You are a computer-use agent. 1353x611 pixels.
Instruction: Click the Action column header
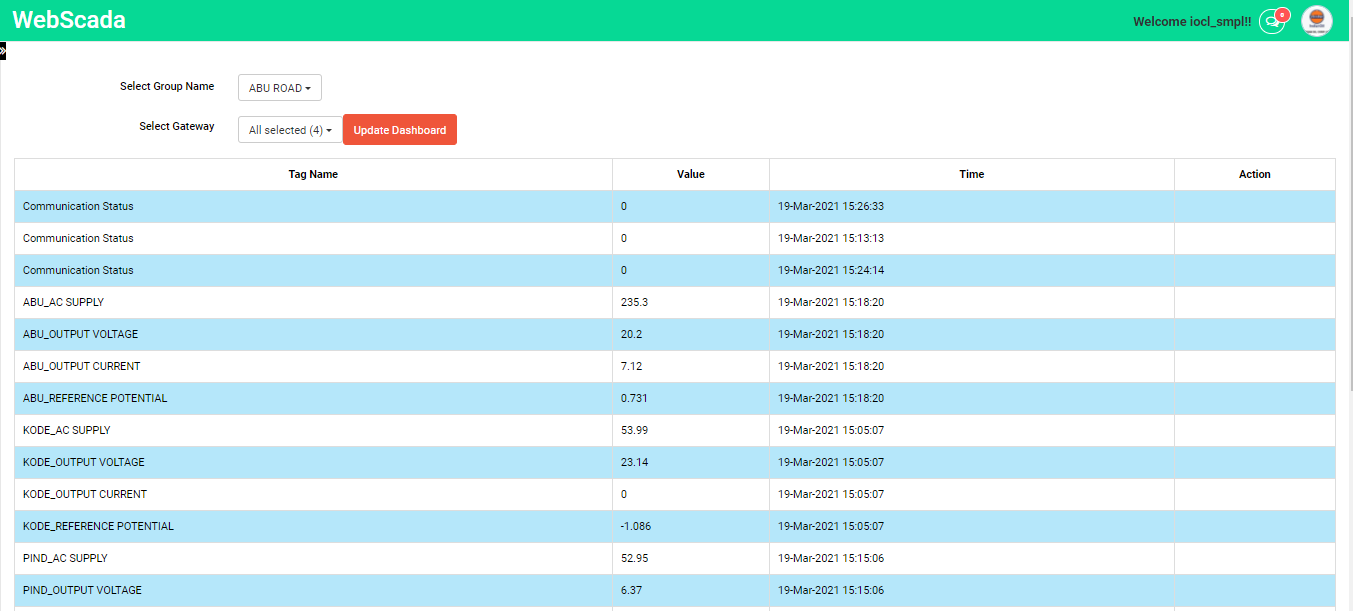1254,174
